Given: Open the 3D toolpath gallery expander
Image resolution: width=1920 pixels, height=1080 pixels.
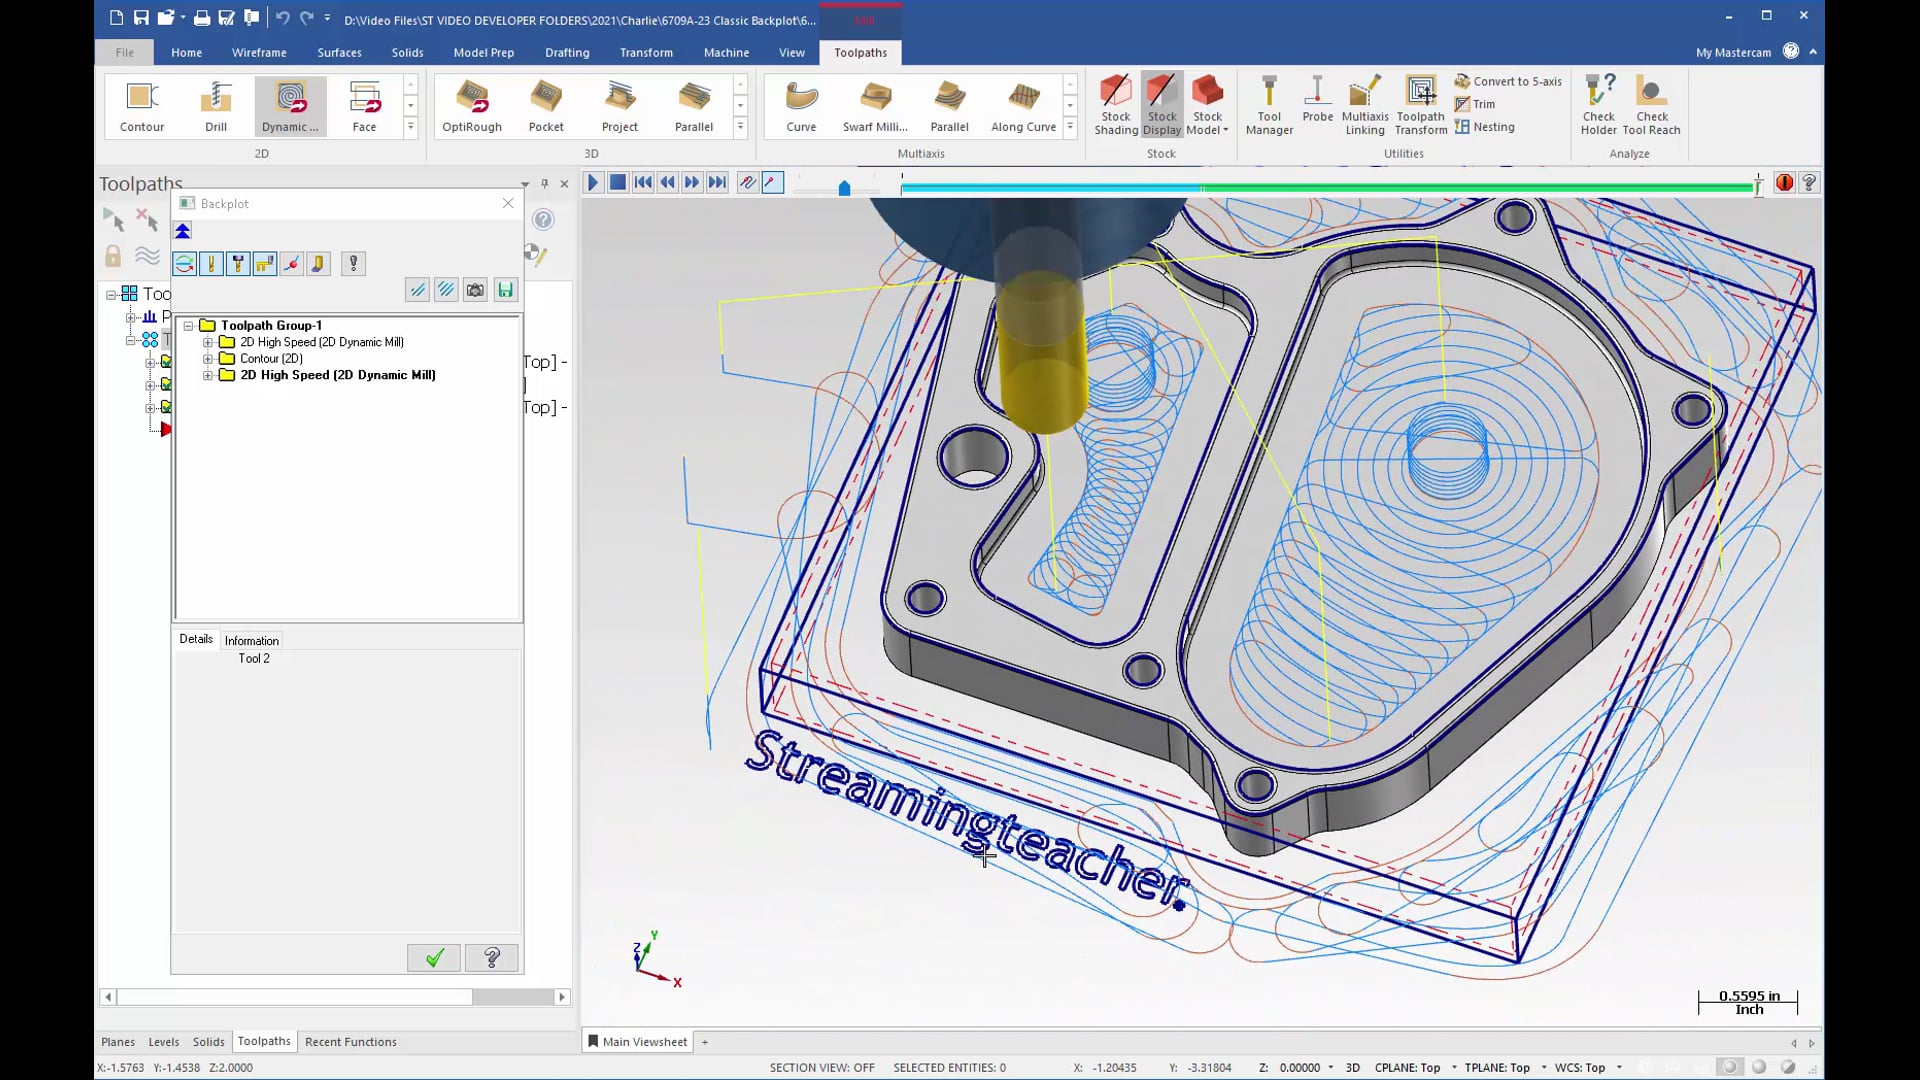Looking at the screenshot, I should pos(740,127).
